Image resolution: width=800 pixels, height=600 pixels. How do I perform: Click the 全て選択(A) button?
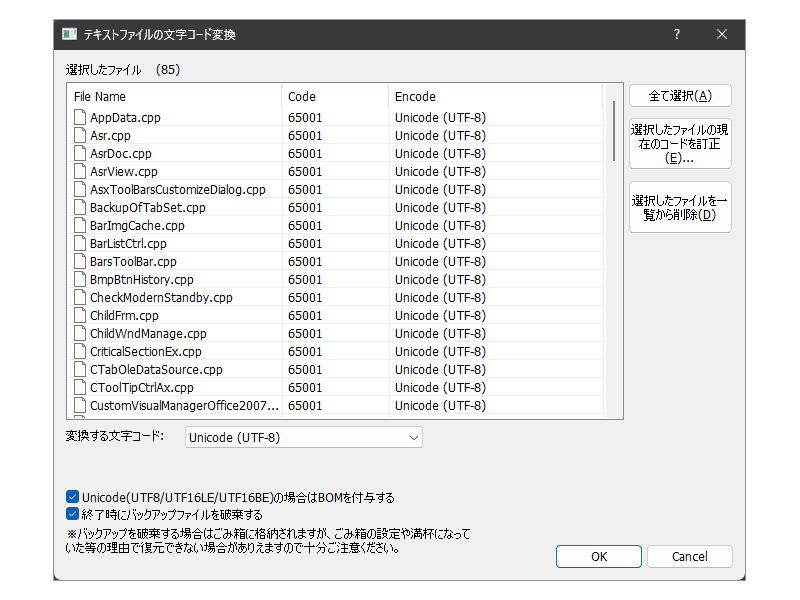(x=680, y=96)
